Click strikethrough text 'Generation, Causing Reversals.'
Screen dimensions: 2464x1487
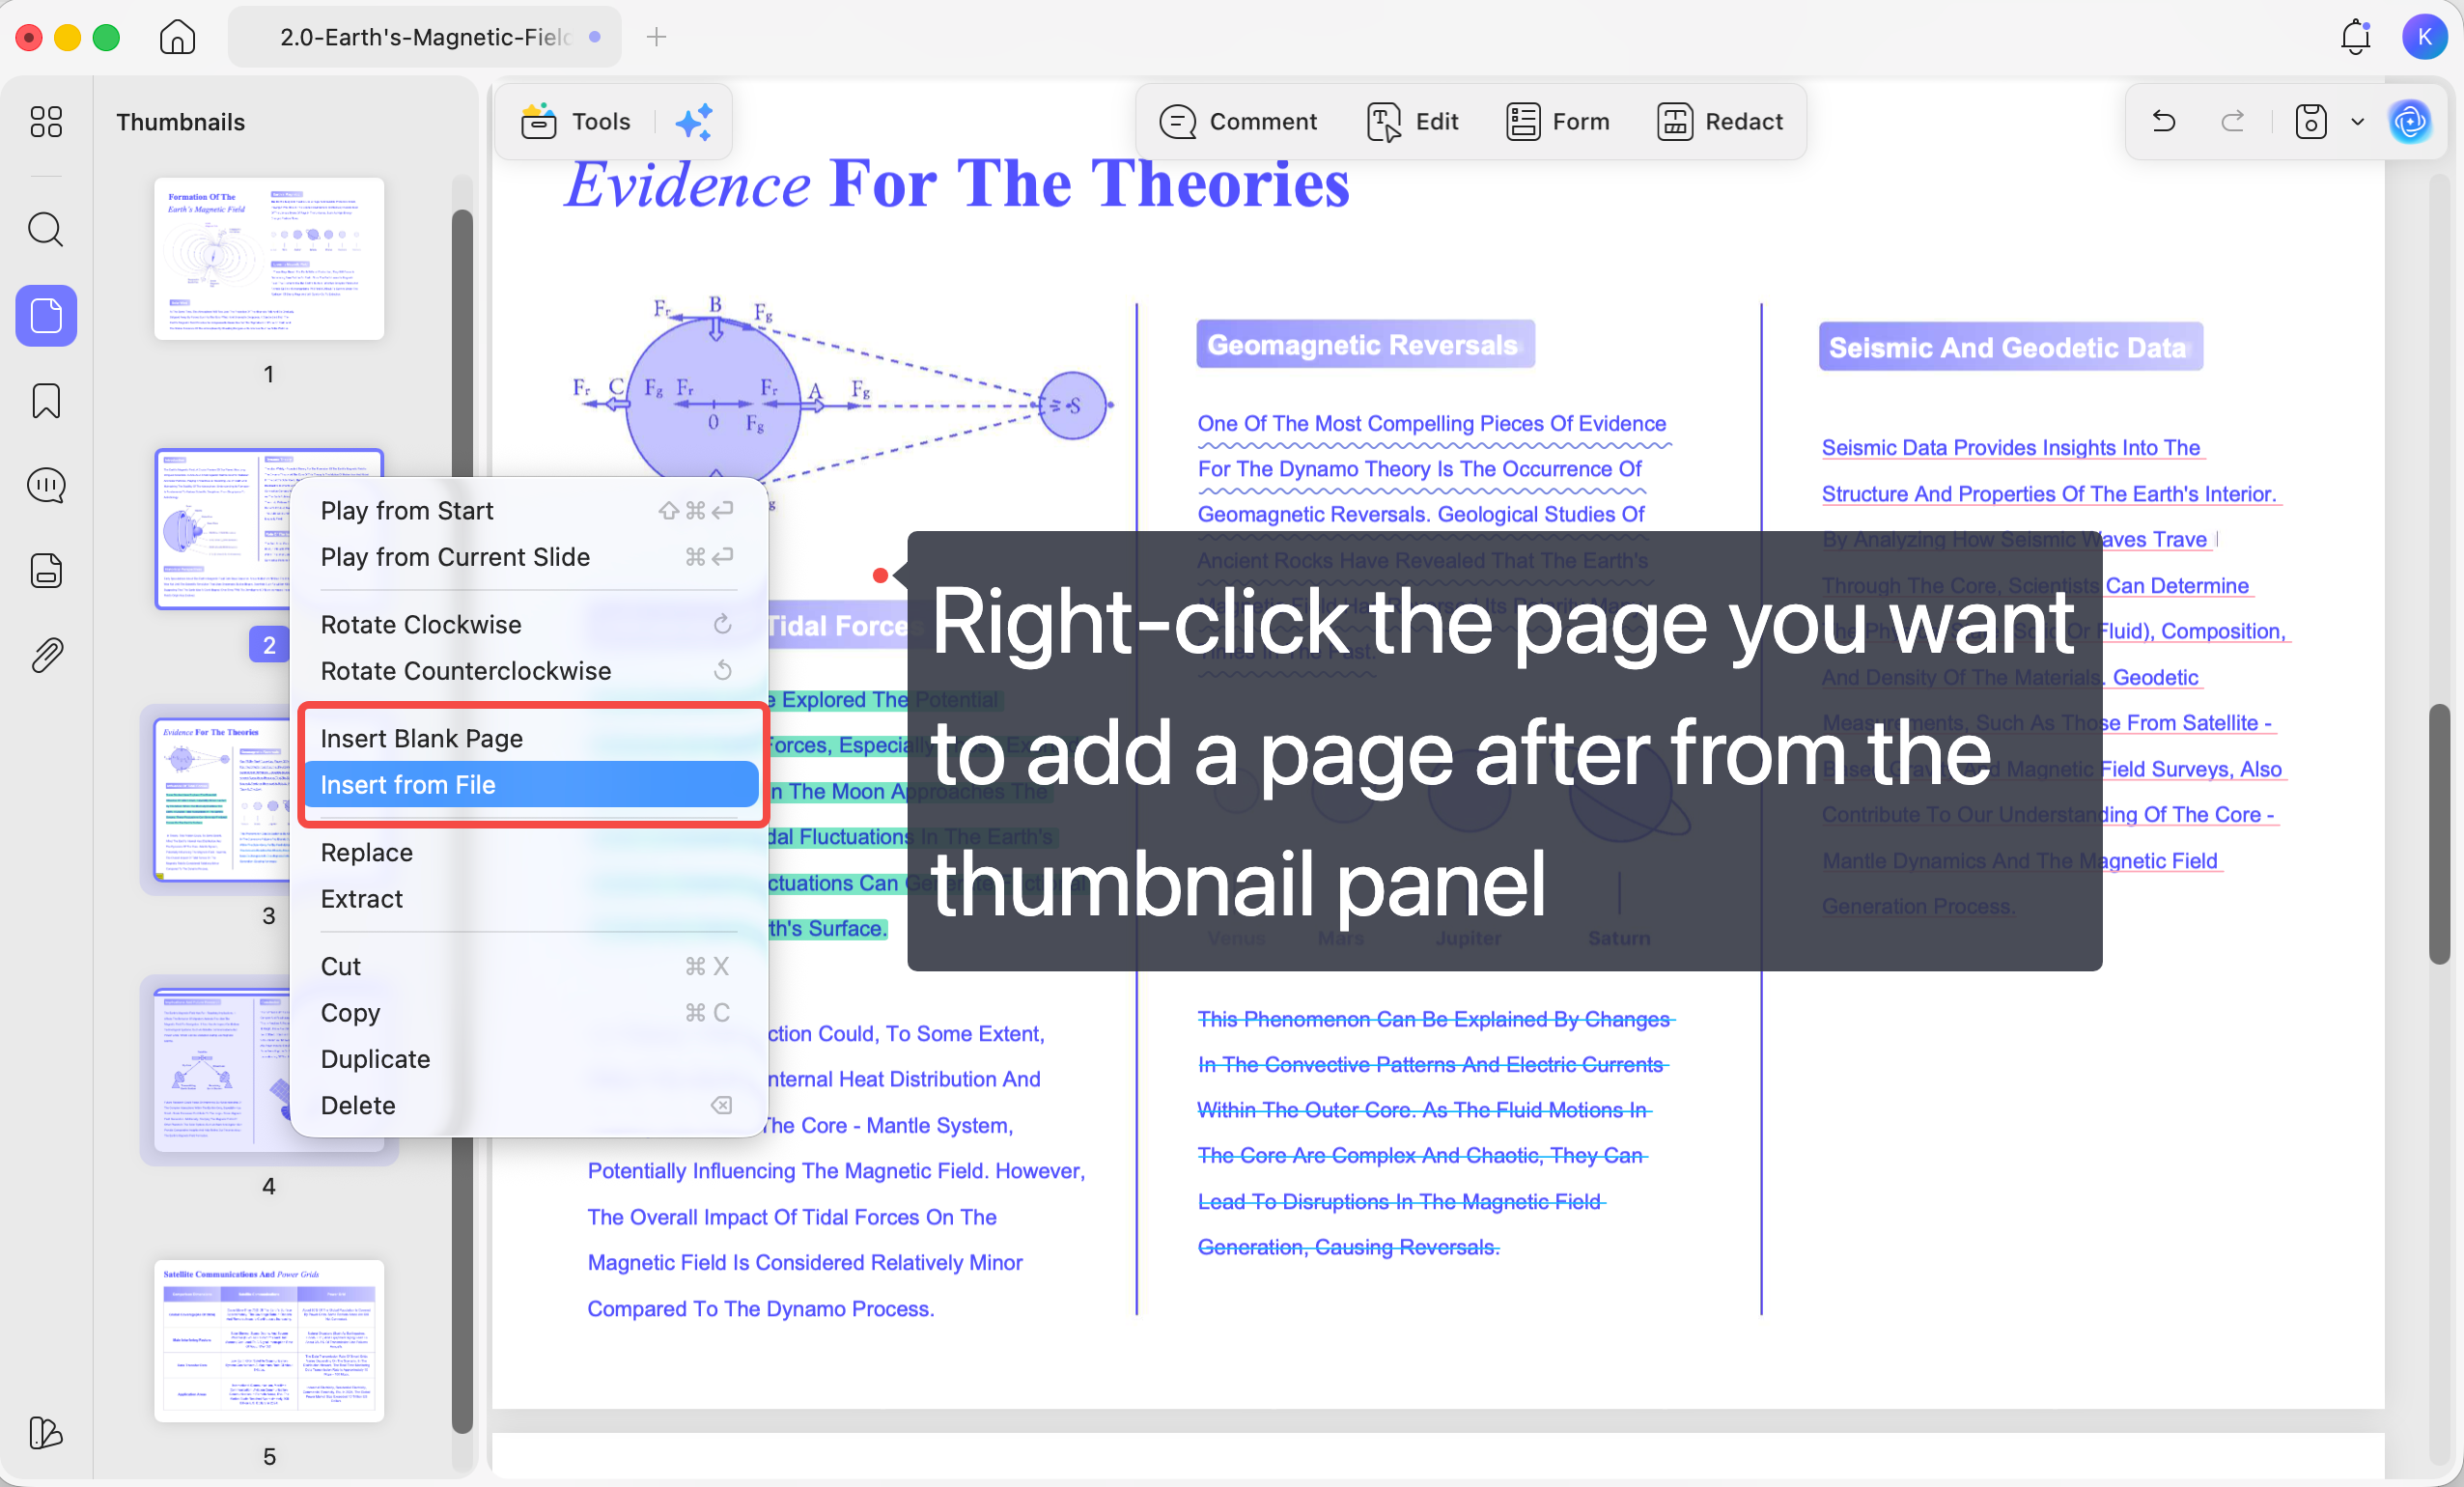click(1348, 1247)
